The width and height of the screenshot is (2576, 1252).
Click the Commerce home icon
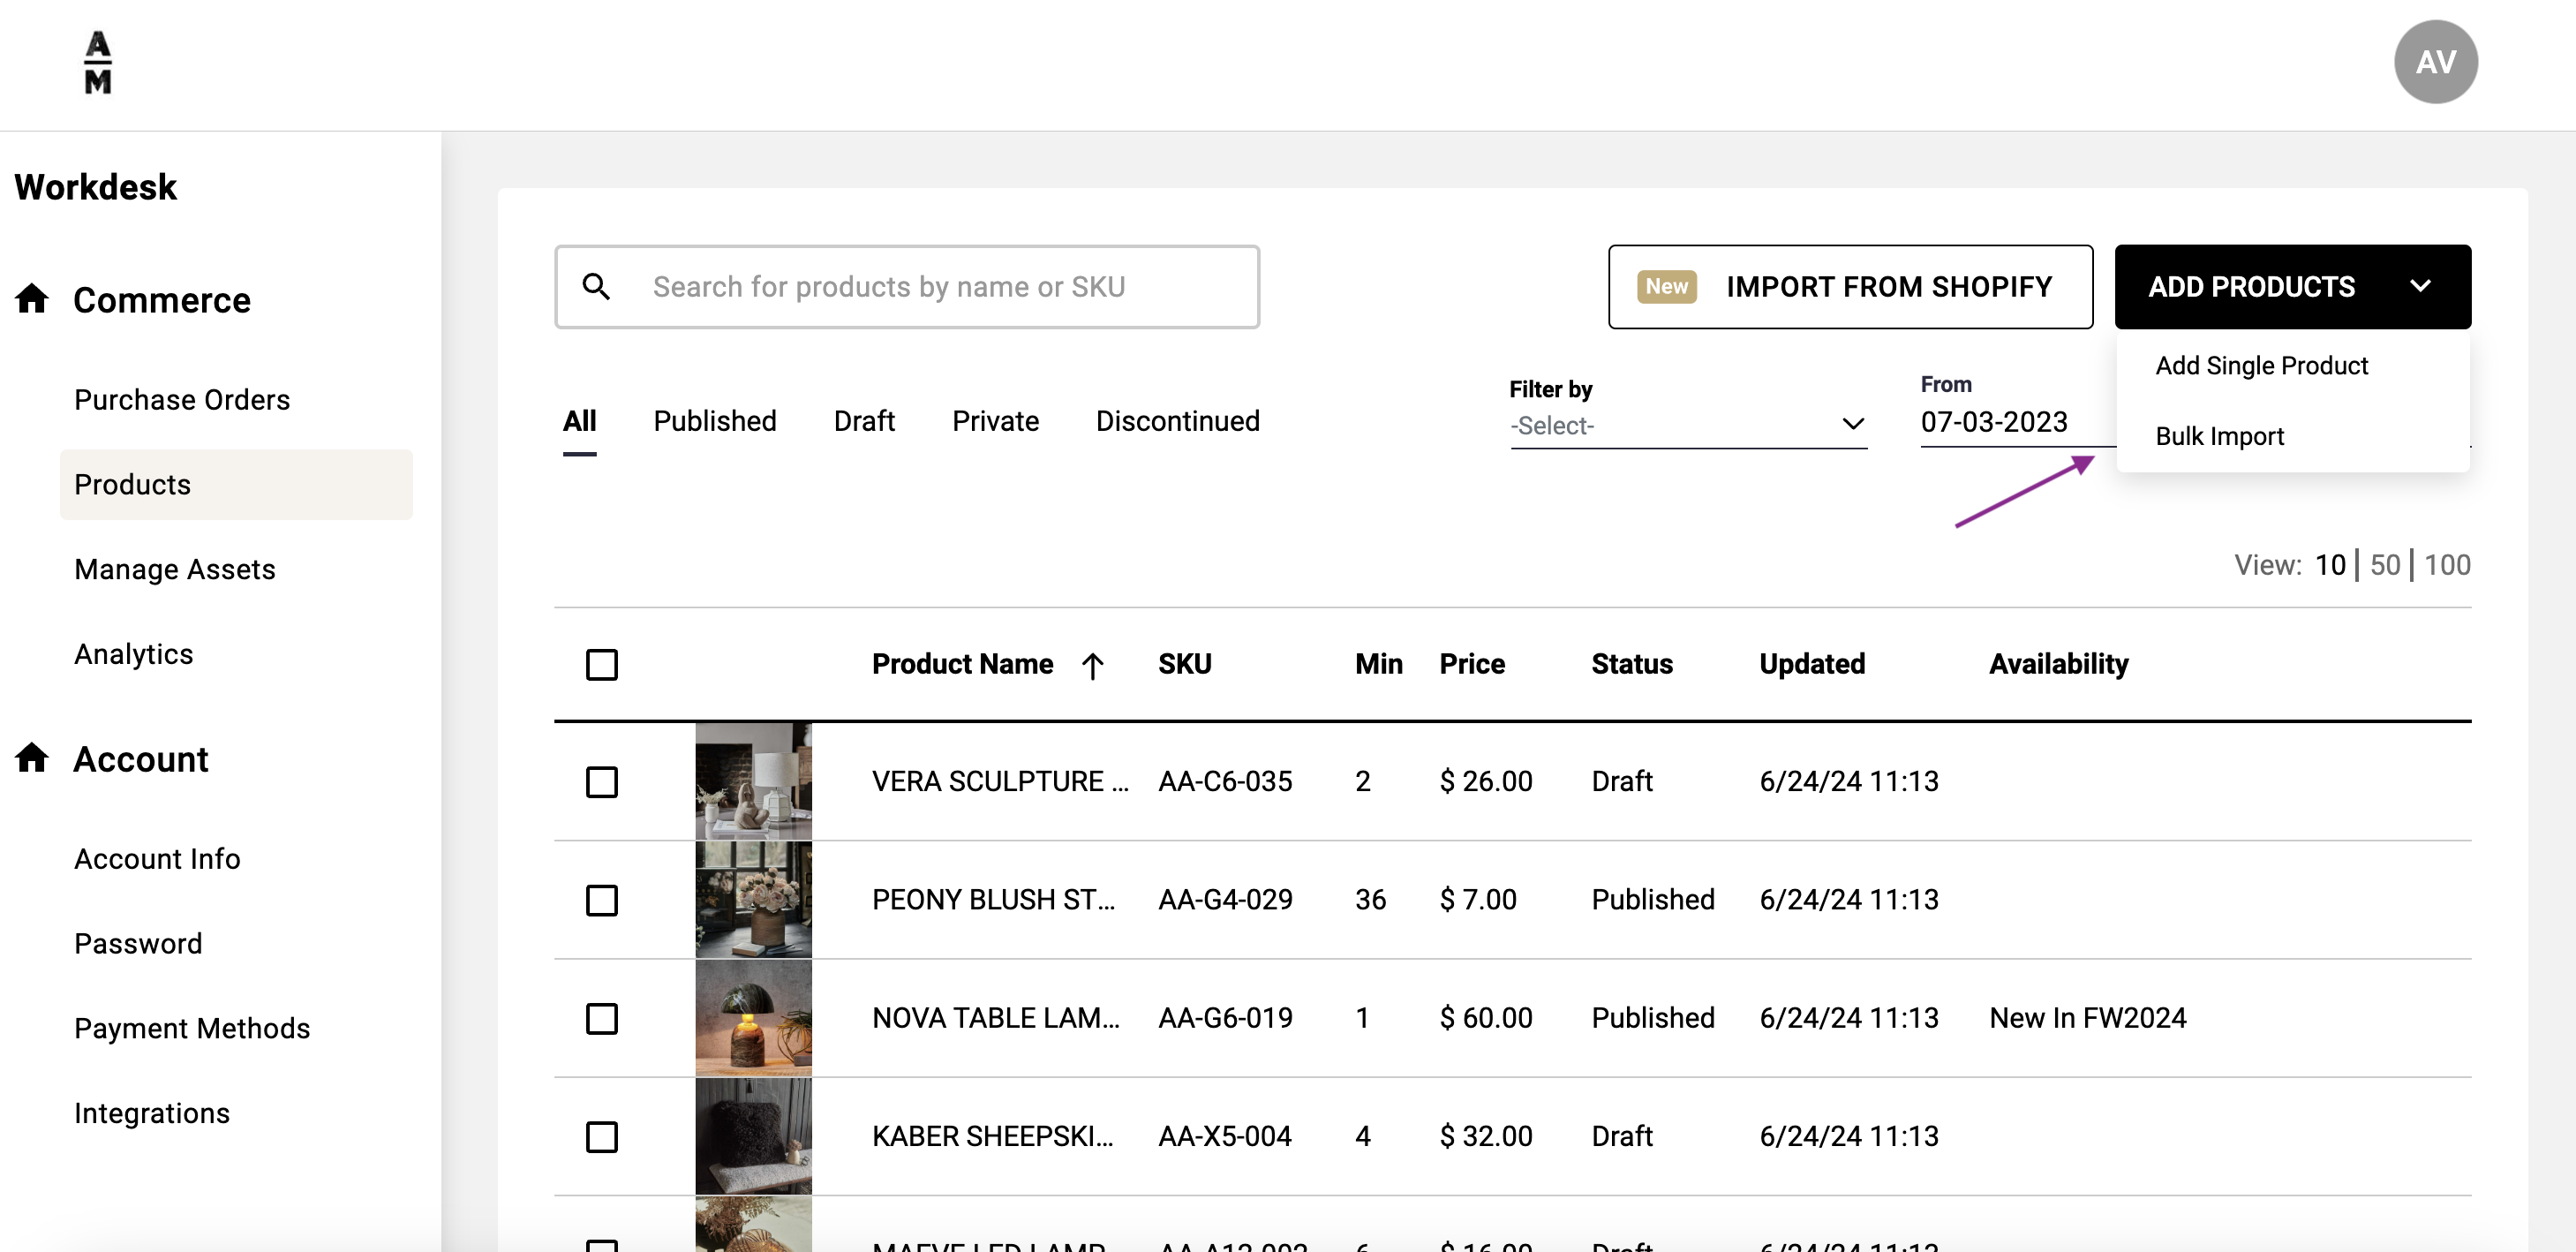click(32, 299)
